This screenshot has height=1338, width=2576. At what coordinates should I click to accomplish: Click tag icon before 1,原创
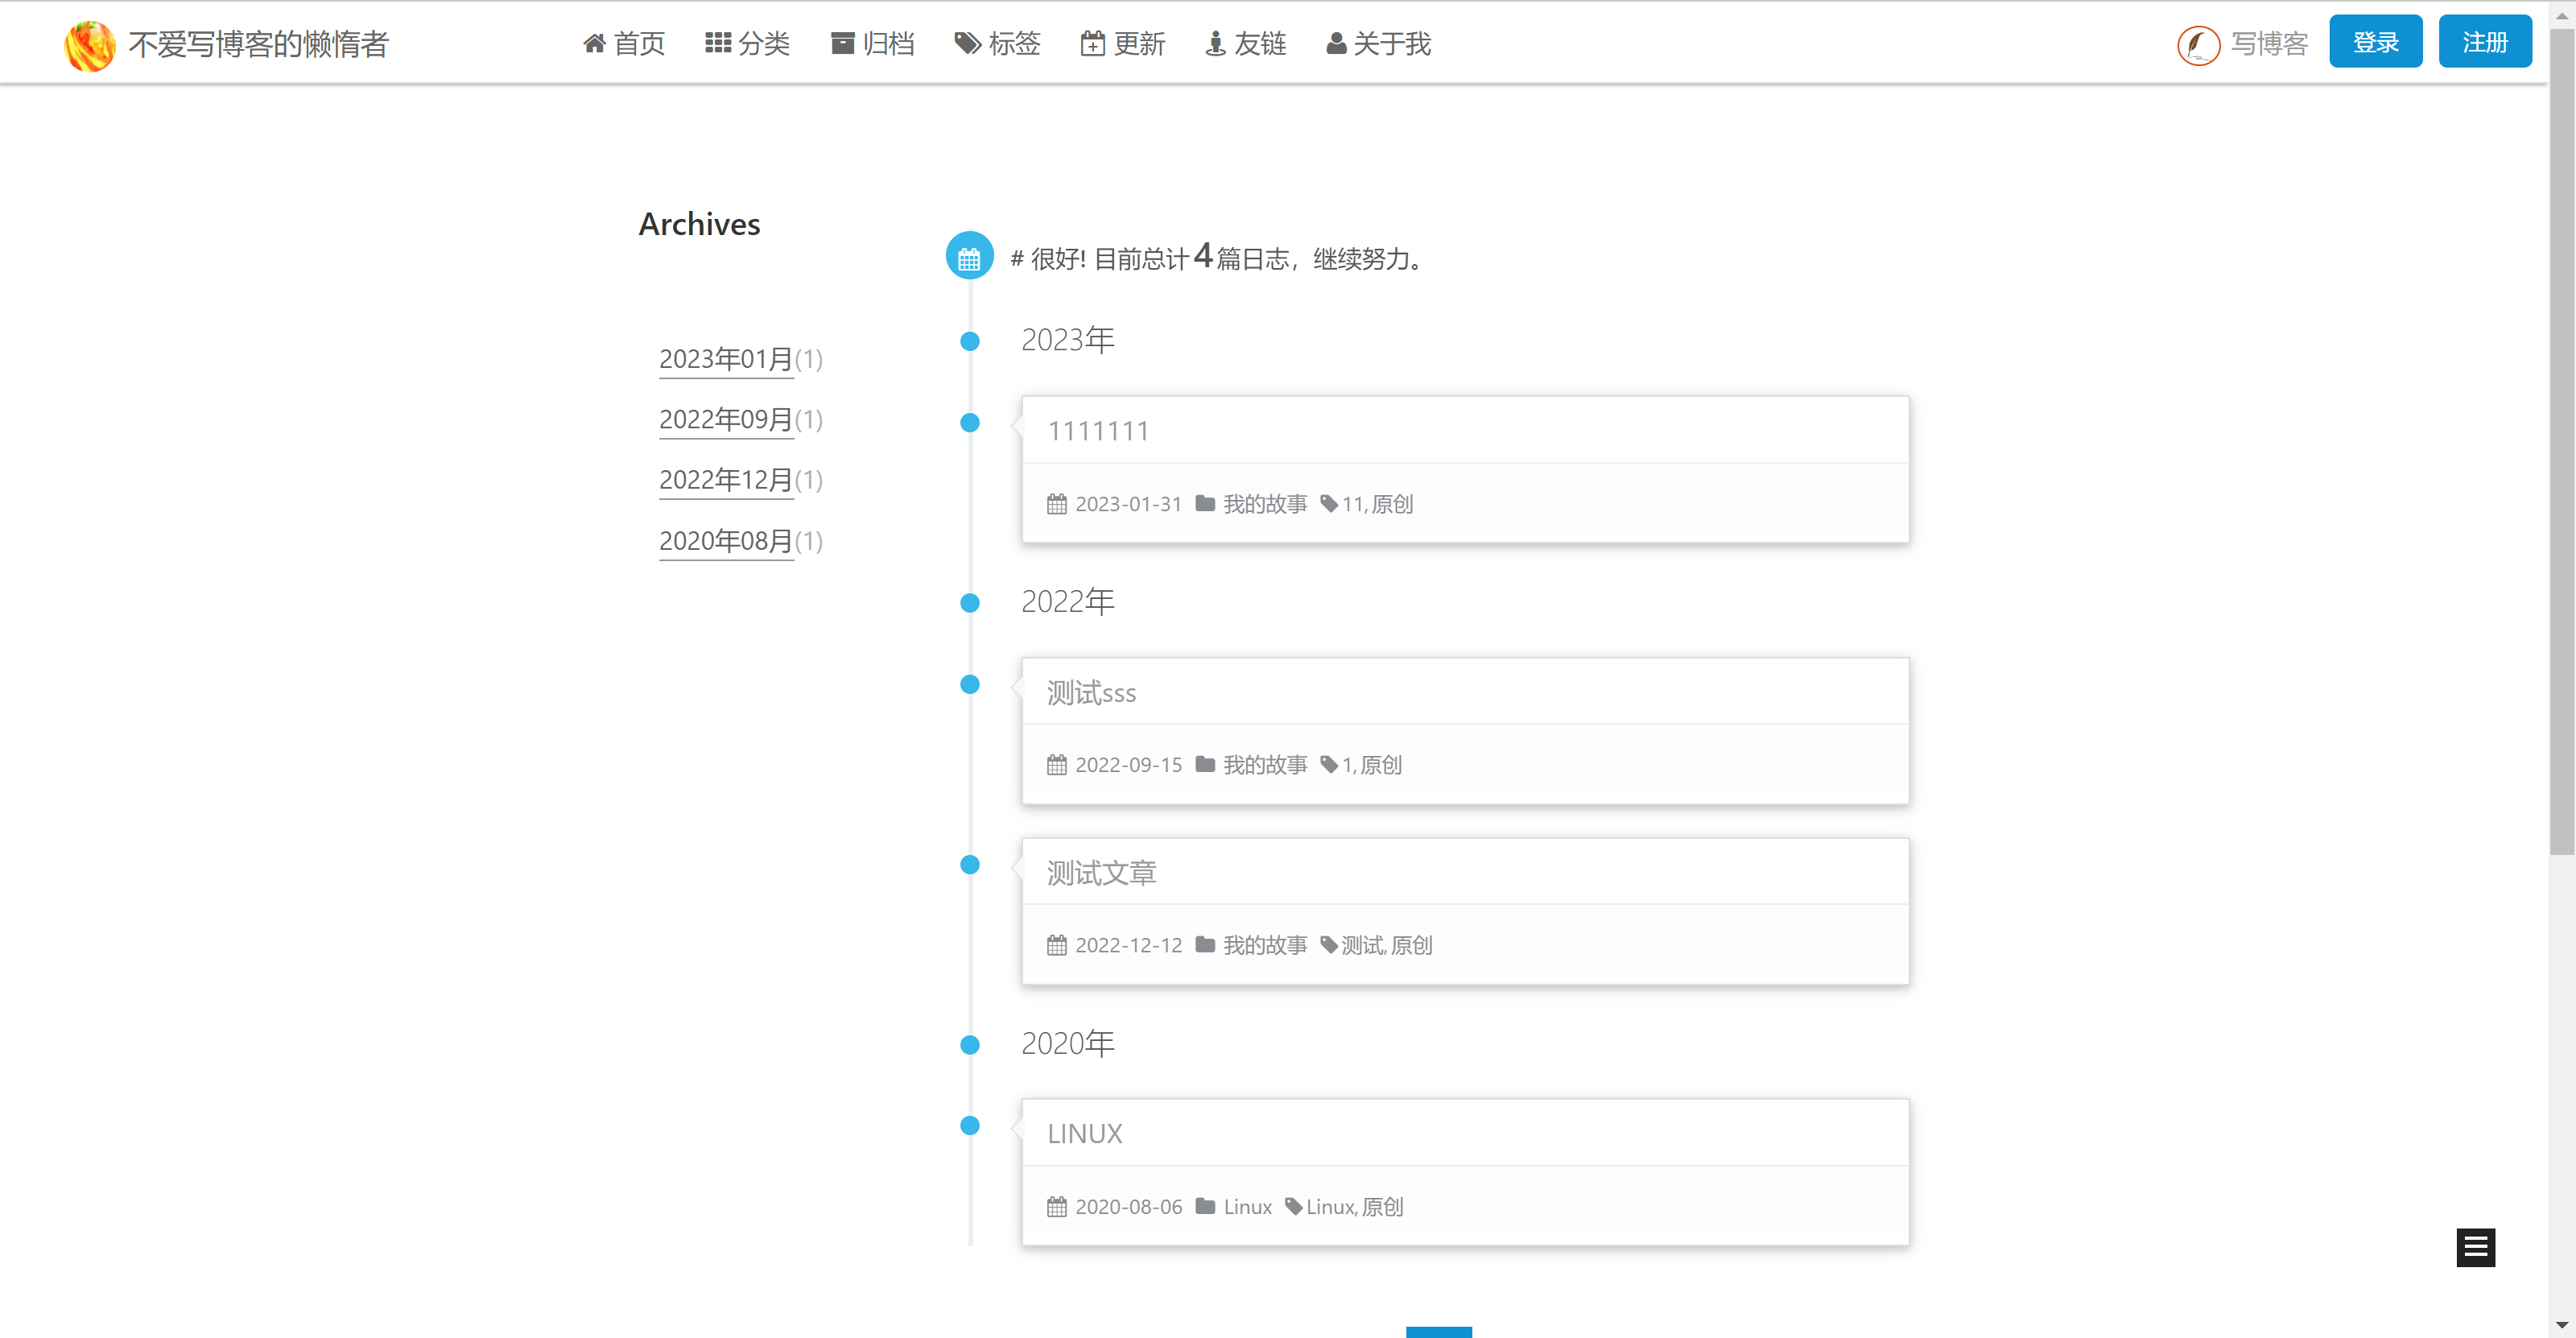1329,764
